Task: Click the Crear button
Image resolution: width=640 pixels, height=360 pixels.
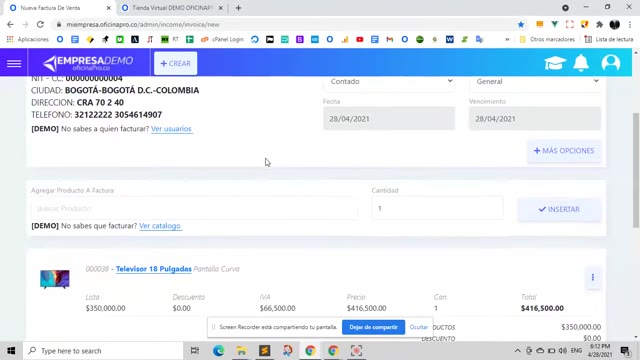Action: coord(176,63)
